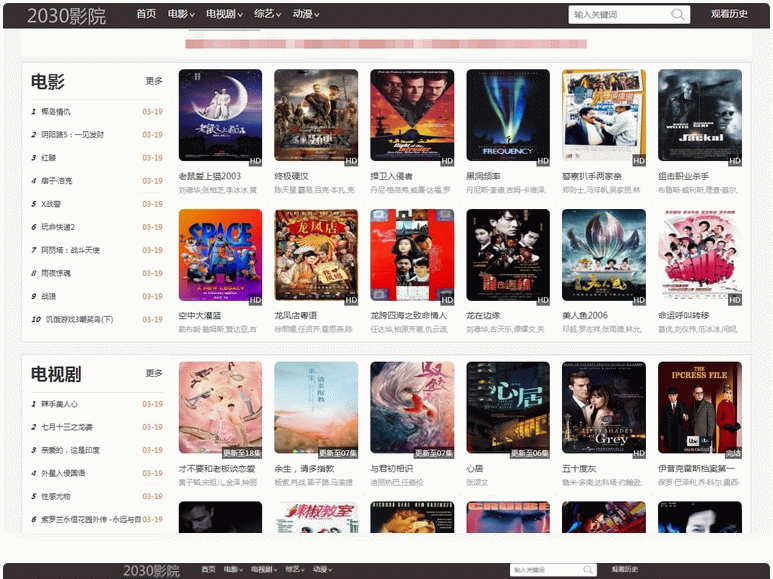This screenshot has width=773, height=579.
Task: Open the 辣椒教室 poster
Action: pos(316,517)
